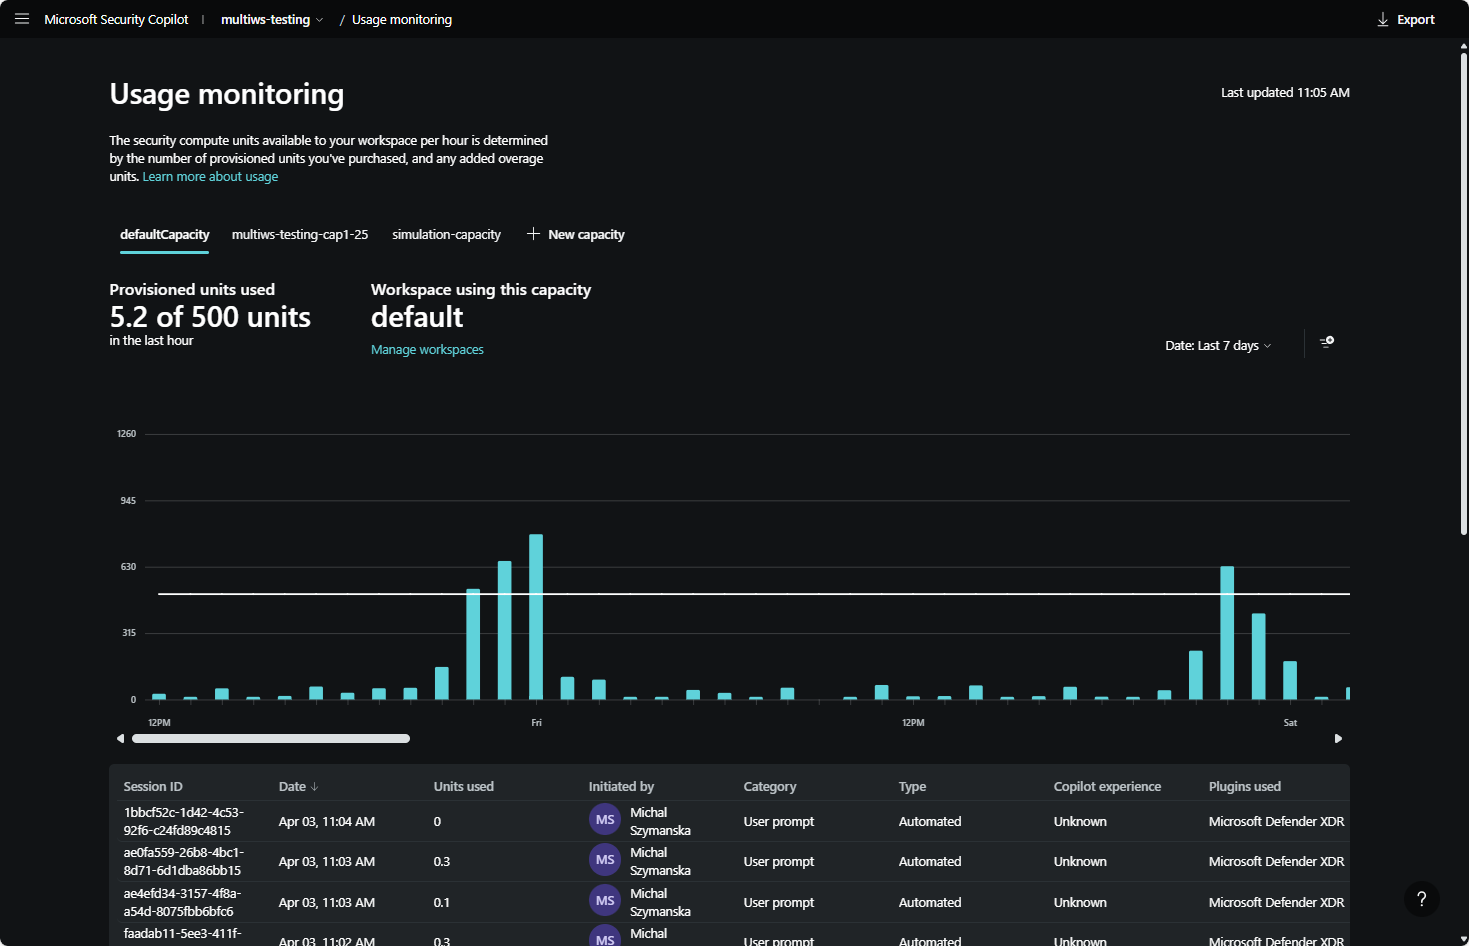Image resolution: width=1469 pixels, height=946 pixels.
Task: Click Microsoft Defender XDR in first row
Action: pyautogui.click(x=1276, y=822)
